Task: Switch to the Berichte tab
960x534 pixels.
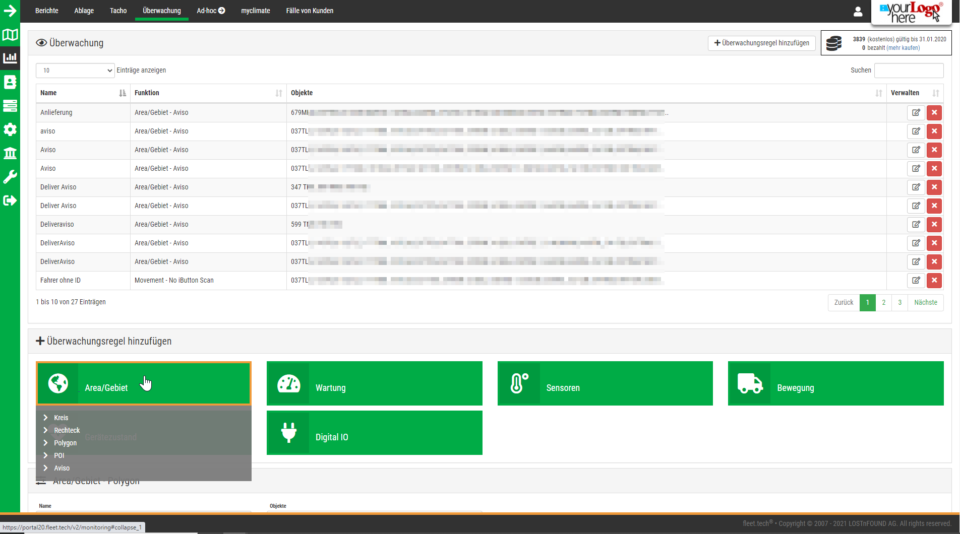Action: [x=46, y=11]
